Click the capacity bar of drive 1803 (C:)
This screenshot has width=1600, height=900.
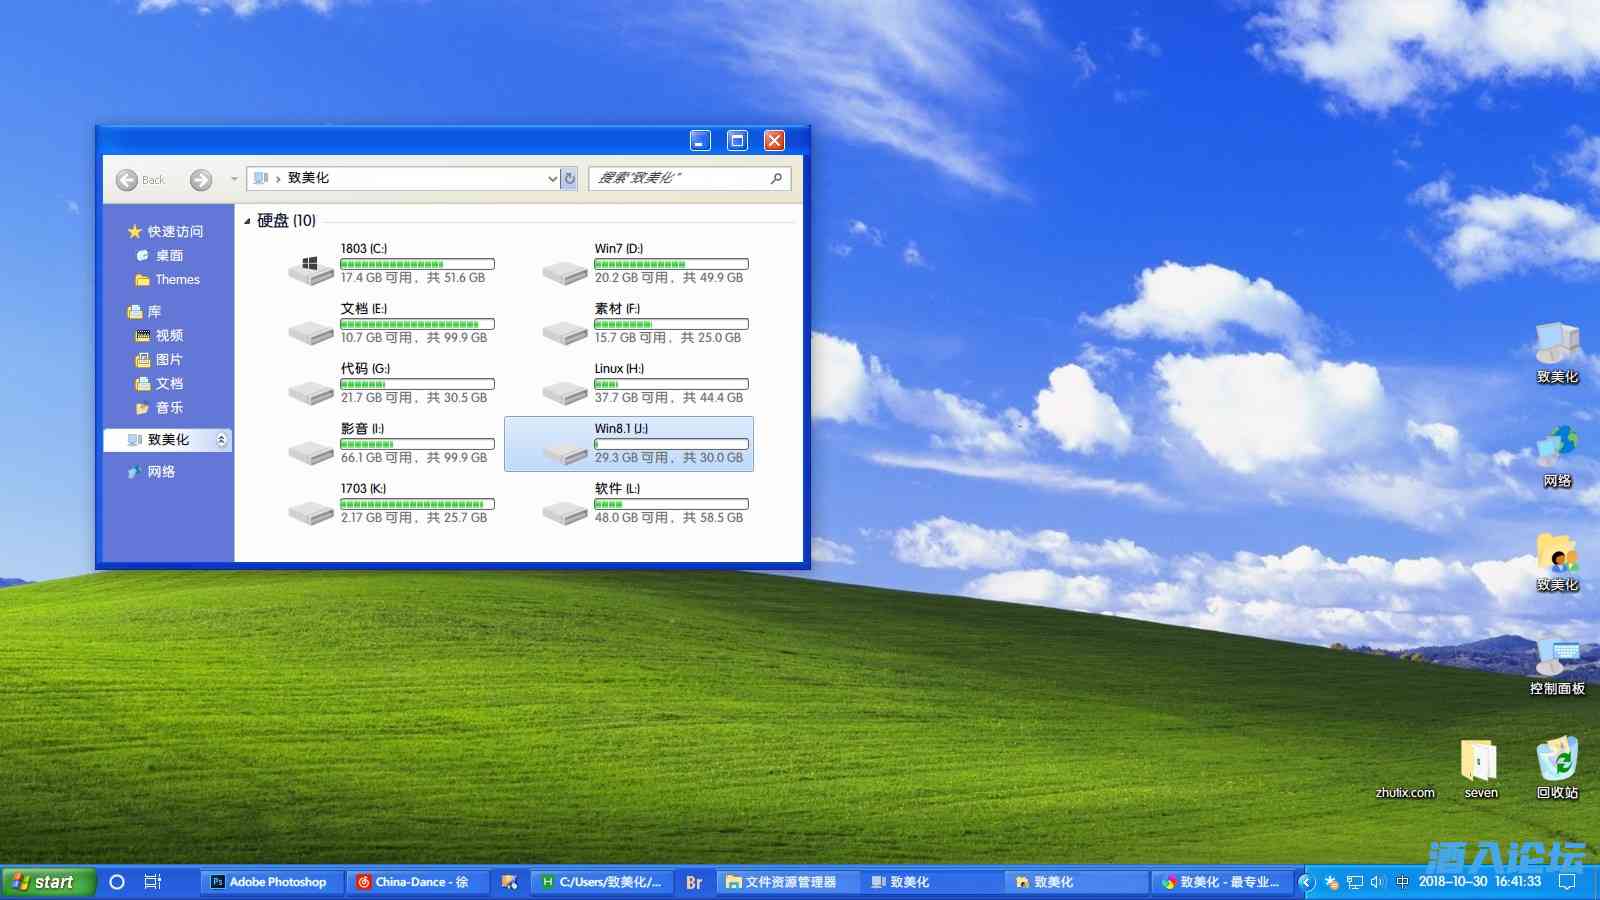tap(417, 263)
